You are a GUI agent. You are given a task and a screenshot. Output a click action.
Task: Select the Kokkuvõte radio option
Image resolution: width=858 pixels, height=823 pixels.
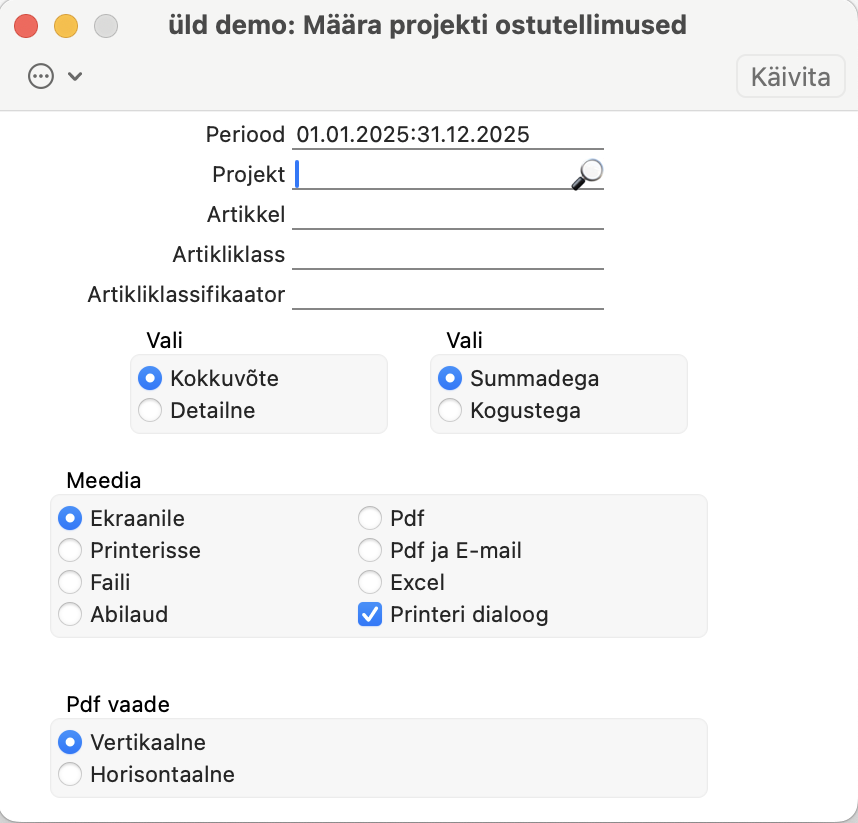(x=150, y=379)
